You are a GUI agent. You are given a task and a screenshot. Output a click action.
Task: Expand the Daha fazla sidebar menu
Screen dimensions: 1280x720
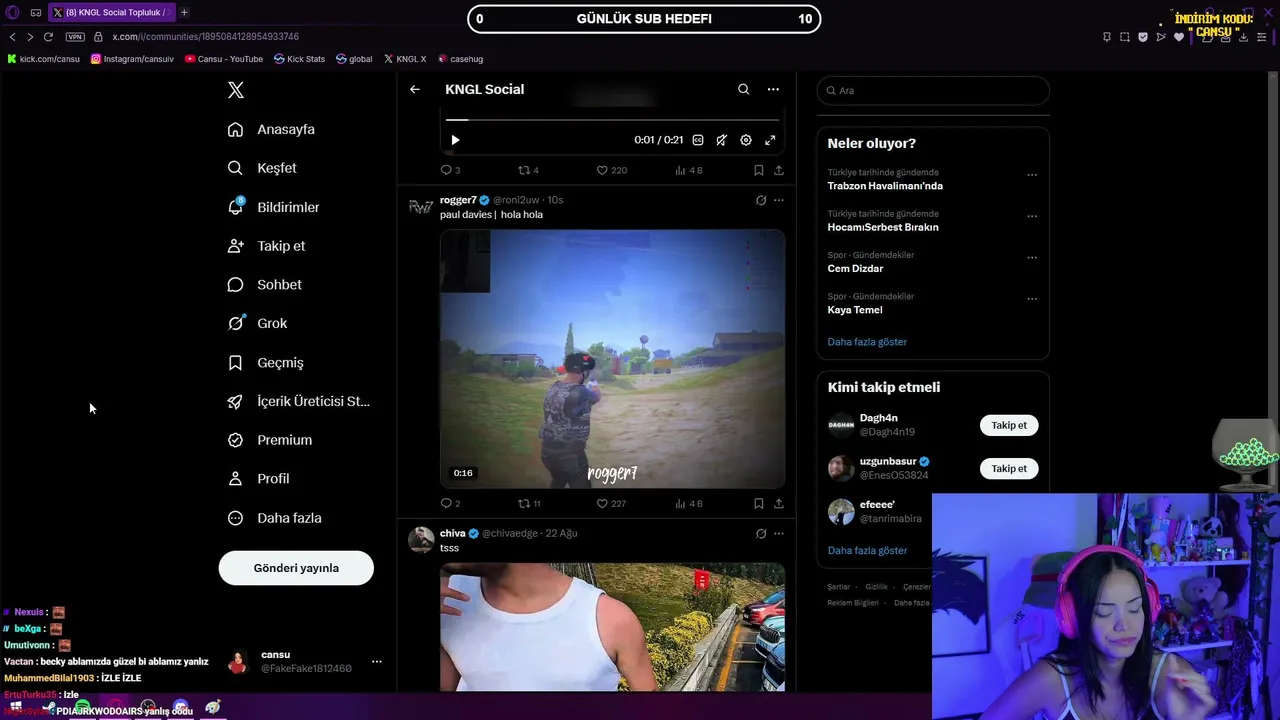coord(274,518)
